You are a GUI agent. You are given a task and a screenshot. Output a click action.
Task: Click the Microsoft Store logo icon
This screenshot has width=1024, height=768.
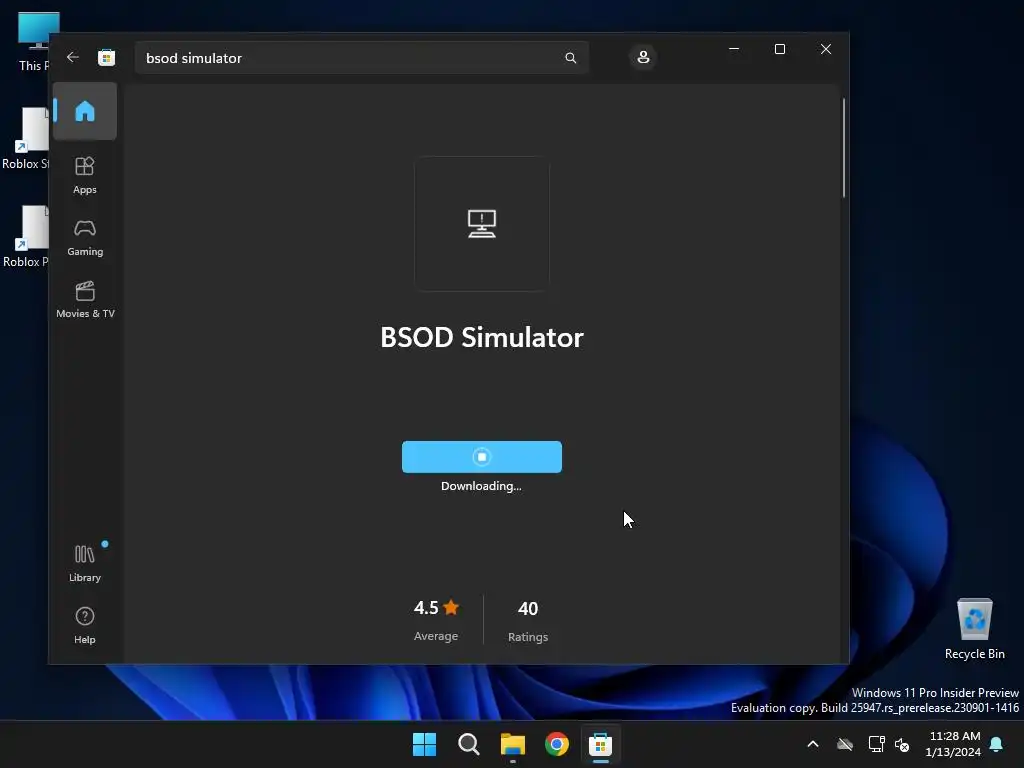click(x=106, y=57)
